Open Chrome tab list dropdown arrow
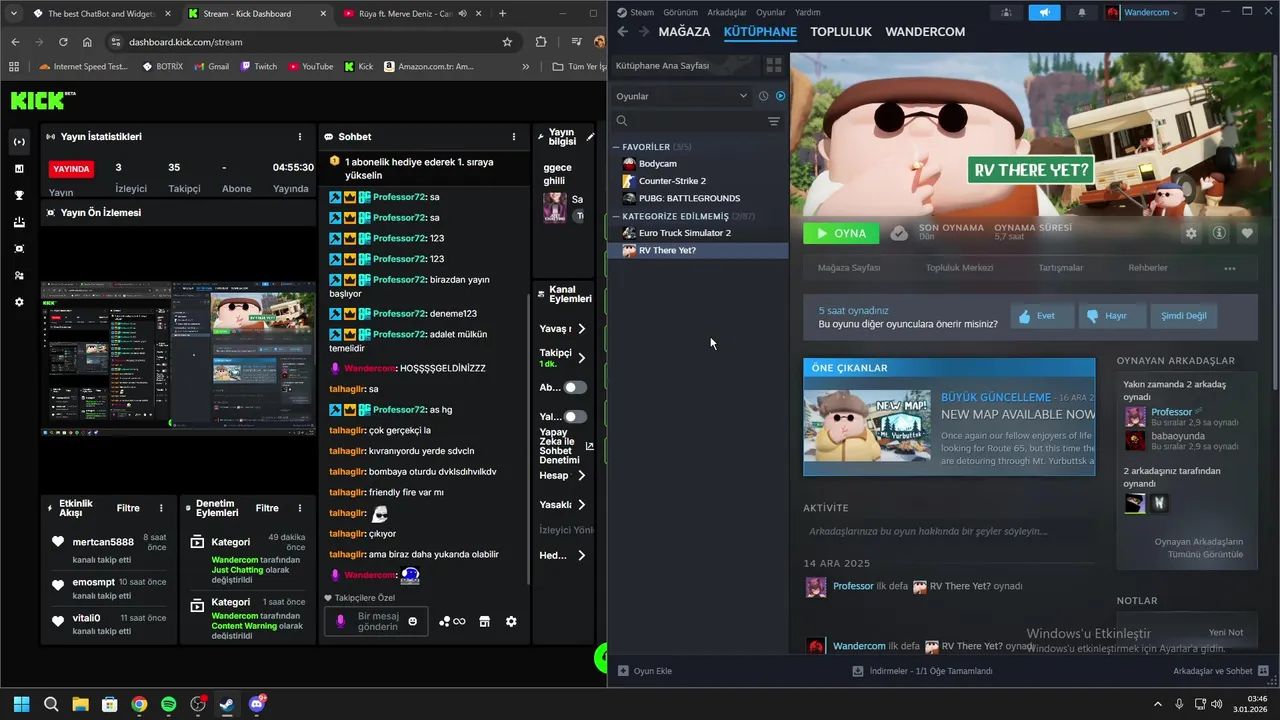This screenshot has width=1280, height=720. 14,14
